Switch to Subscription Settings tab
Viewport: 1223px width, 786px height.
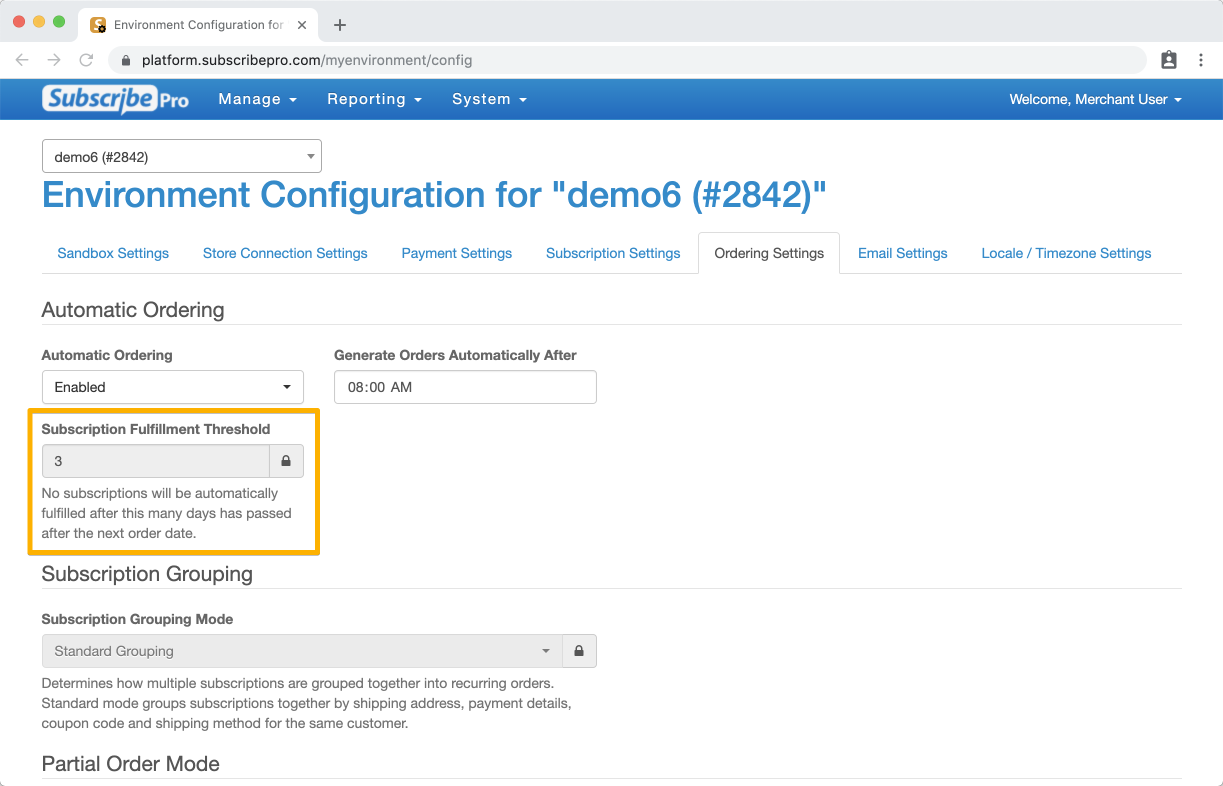(x=613, y=253)
